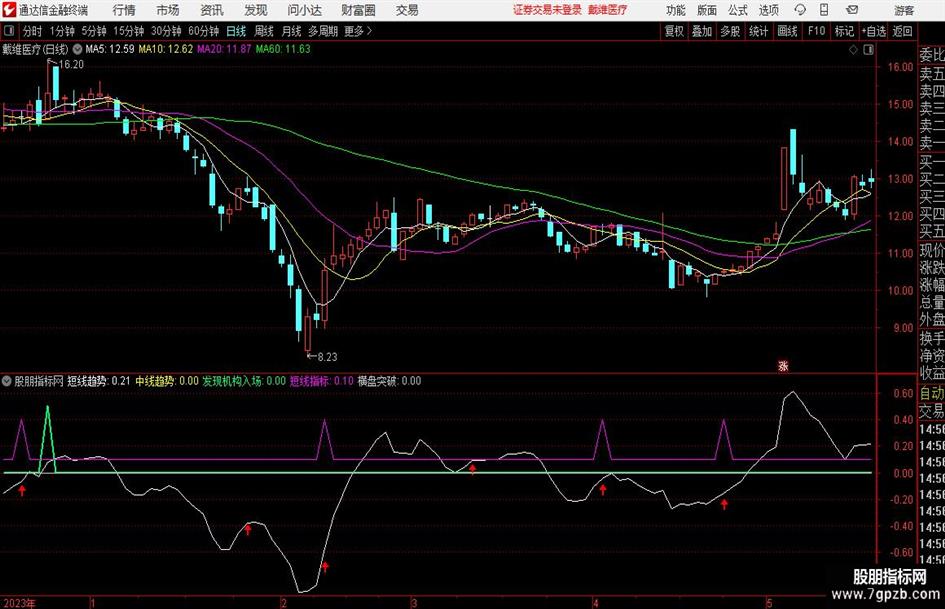The image size is (945, 609).
Task: Open the 发现 menu
Action: [x=256, y=10]
